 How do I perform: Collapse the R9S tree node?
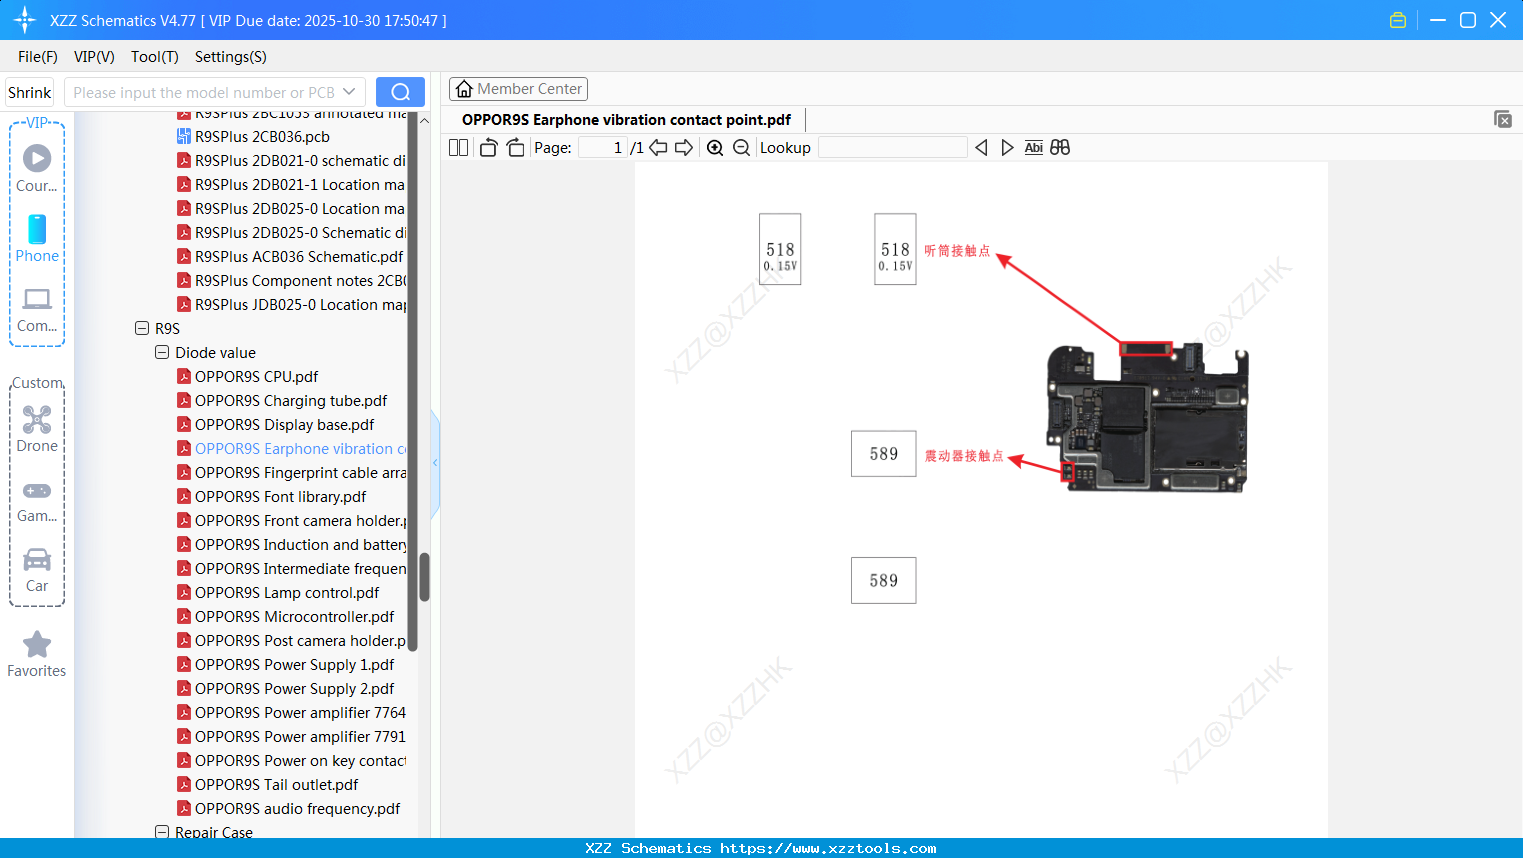(x=141, y=328)
